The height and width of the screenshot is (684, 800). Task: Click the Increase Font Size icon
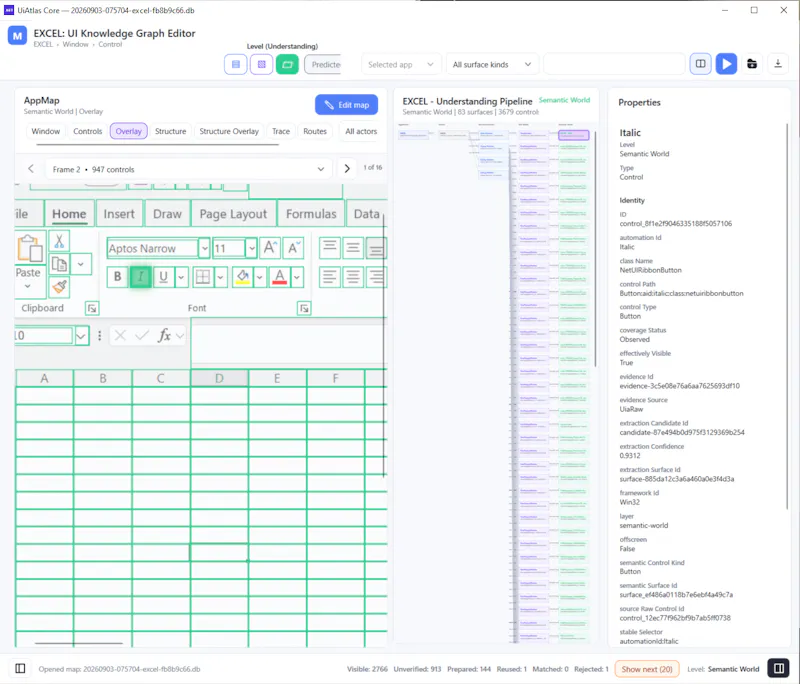pyautogui.click(x=270, y=248)
